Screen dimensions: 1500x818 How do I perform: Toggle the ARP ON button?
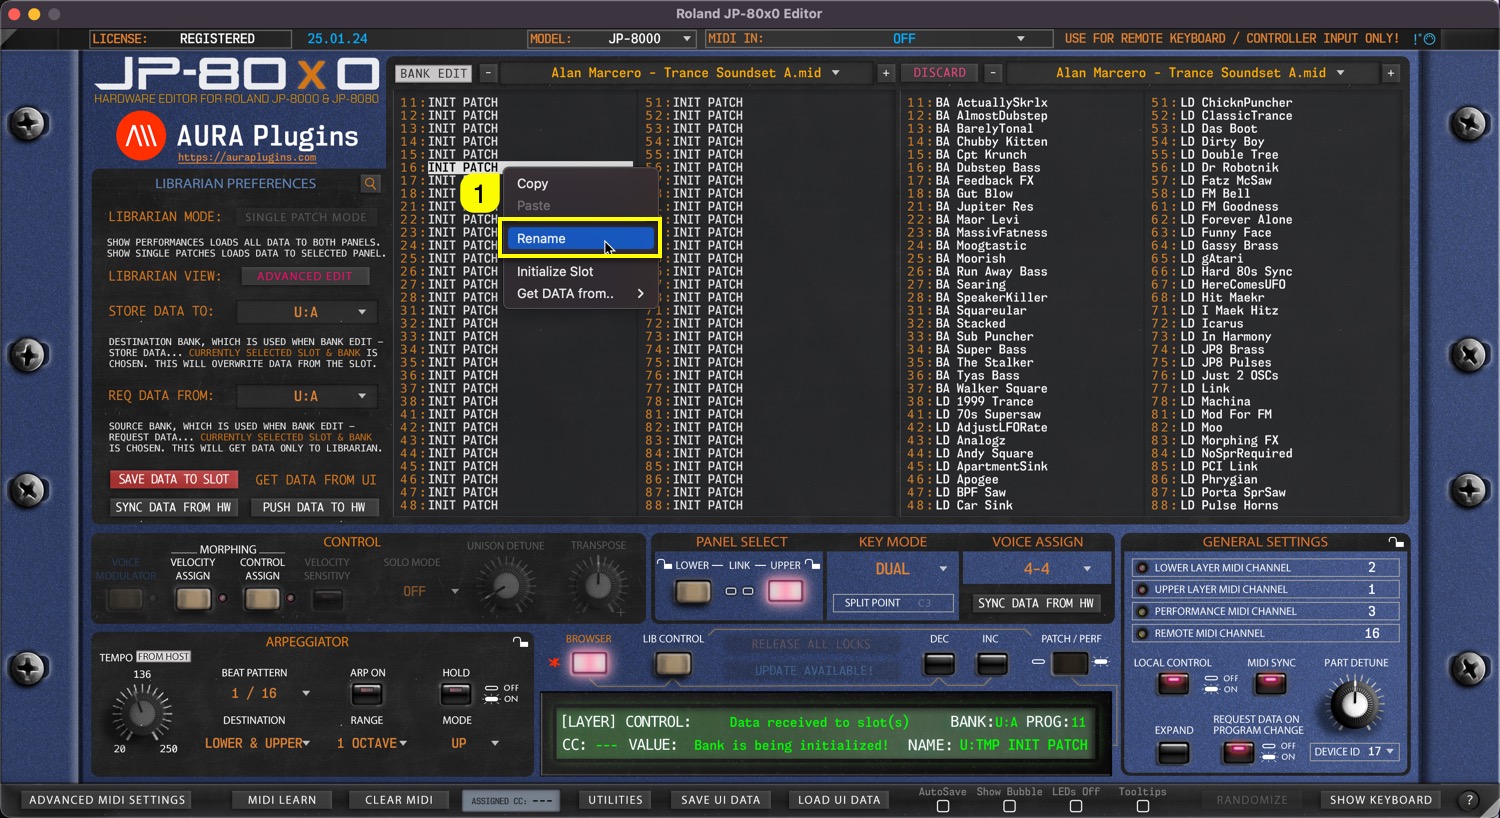[367, 694]
